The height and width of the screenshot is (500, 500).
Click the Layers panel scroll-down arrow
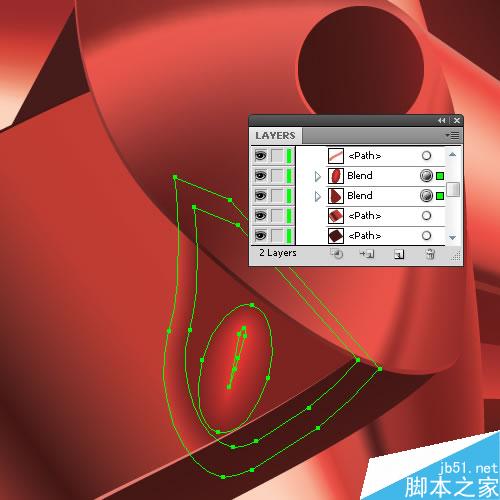click(452, 238)
